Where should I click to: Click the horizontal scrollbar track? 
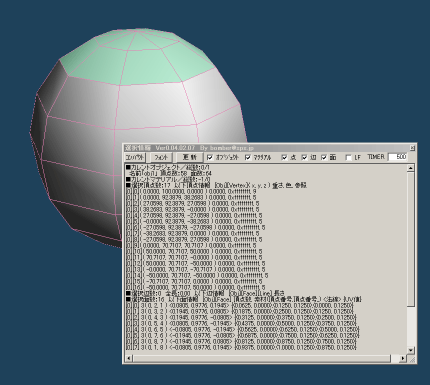pyautogui.click(x=395, y=358)
